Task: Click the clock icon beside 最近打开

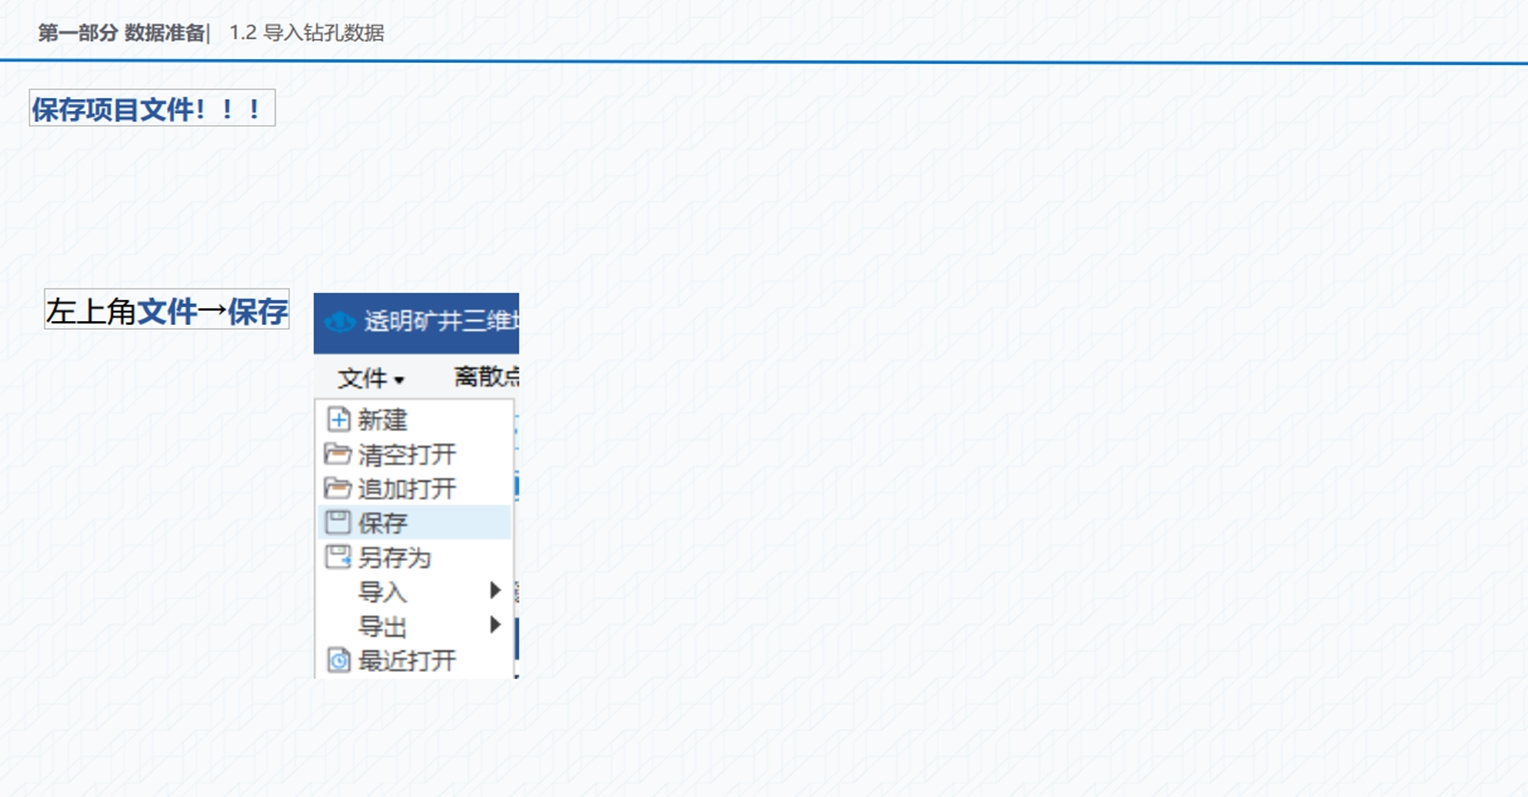Action: click(339, 661)
